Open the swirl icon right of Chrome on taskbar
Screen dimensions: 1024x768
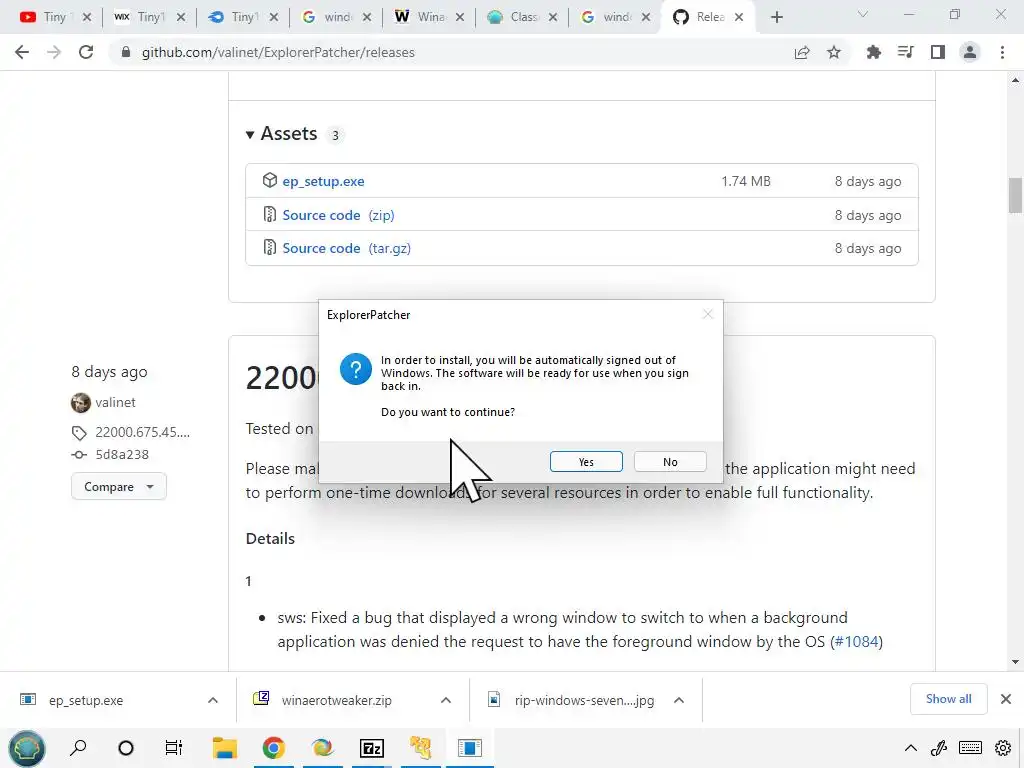pyautogui.click(x=322, y=748)
